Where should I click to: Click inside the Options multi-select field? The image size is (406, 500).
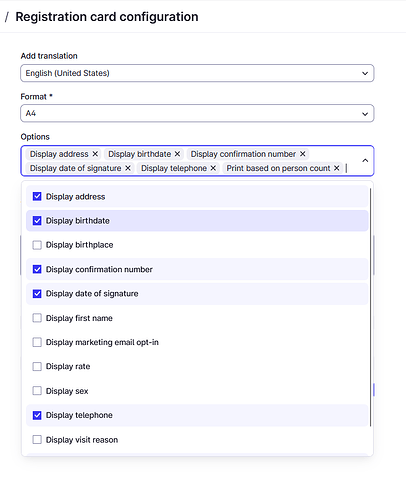click(x=197, y=161)
